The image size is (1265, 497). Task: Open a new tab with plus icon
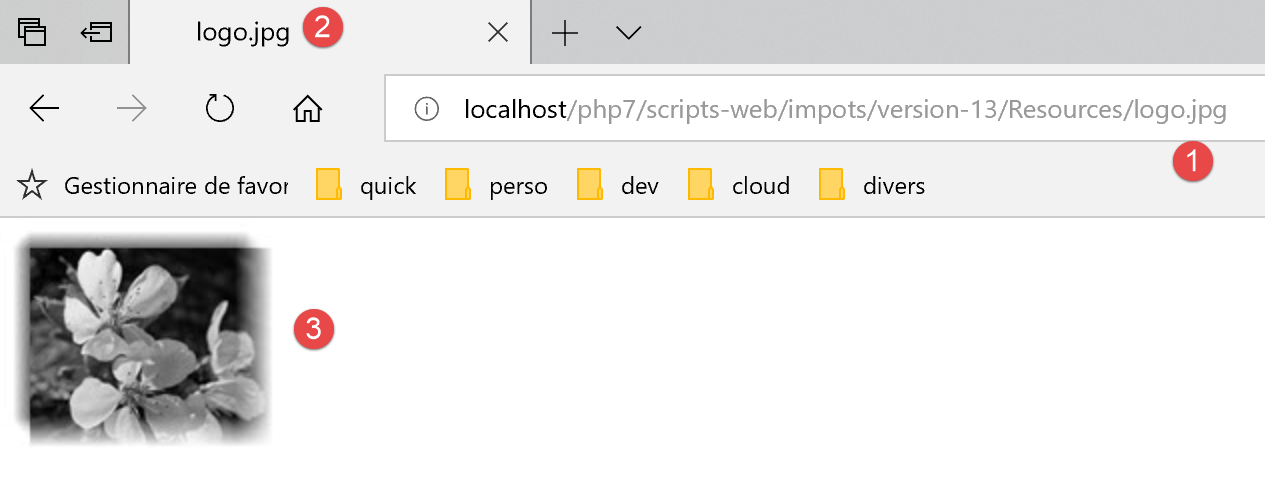tap(565, 33)
